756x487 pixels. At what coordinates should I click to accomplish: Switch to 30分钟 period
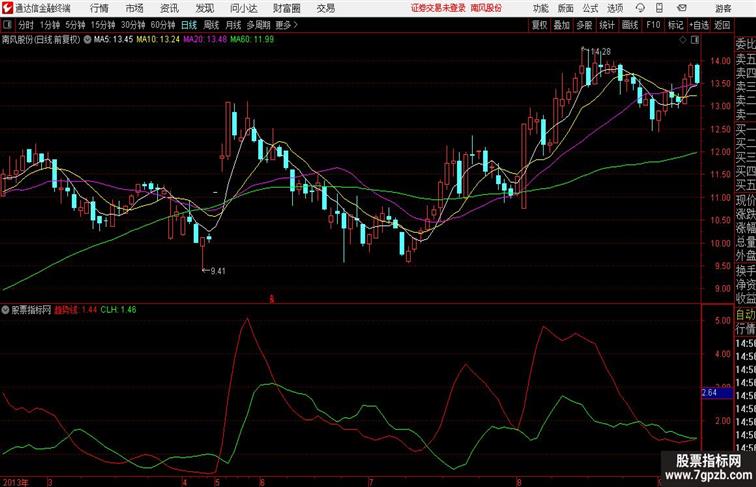(133, 25)
